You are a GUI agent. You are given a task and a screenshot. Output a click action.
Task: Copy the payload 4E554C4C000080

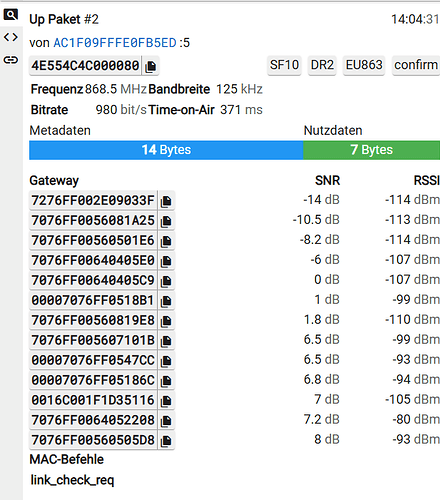151,66
